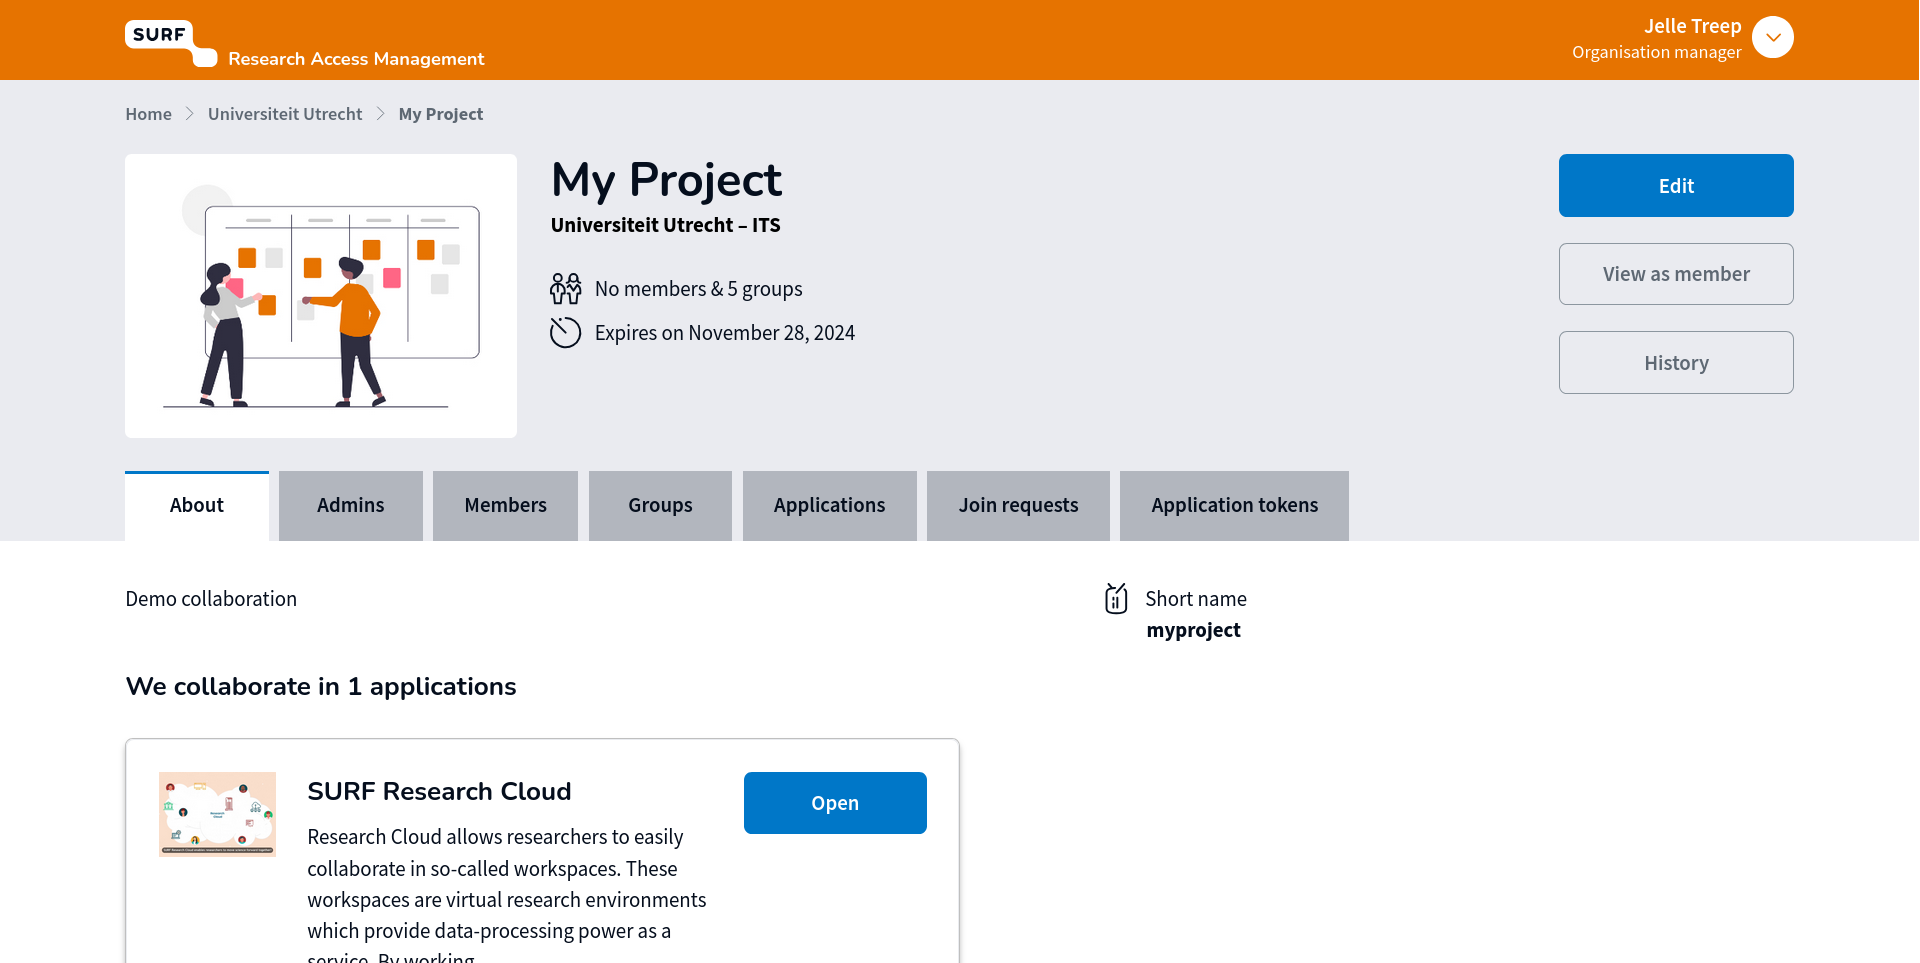This screenshot has width=1920, height=963.
Task: Click the My Project illustration image
Action: pos(321,296)
